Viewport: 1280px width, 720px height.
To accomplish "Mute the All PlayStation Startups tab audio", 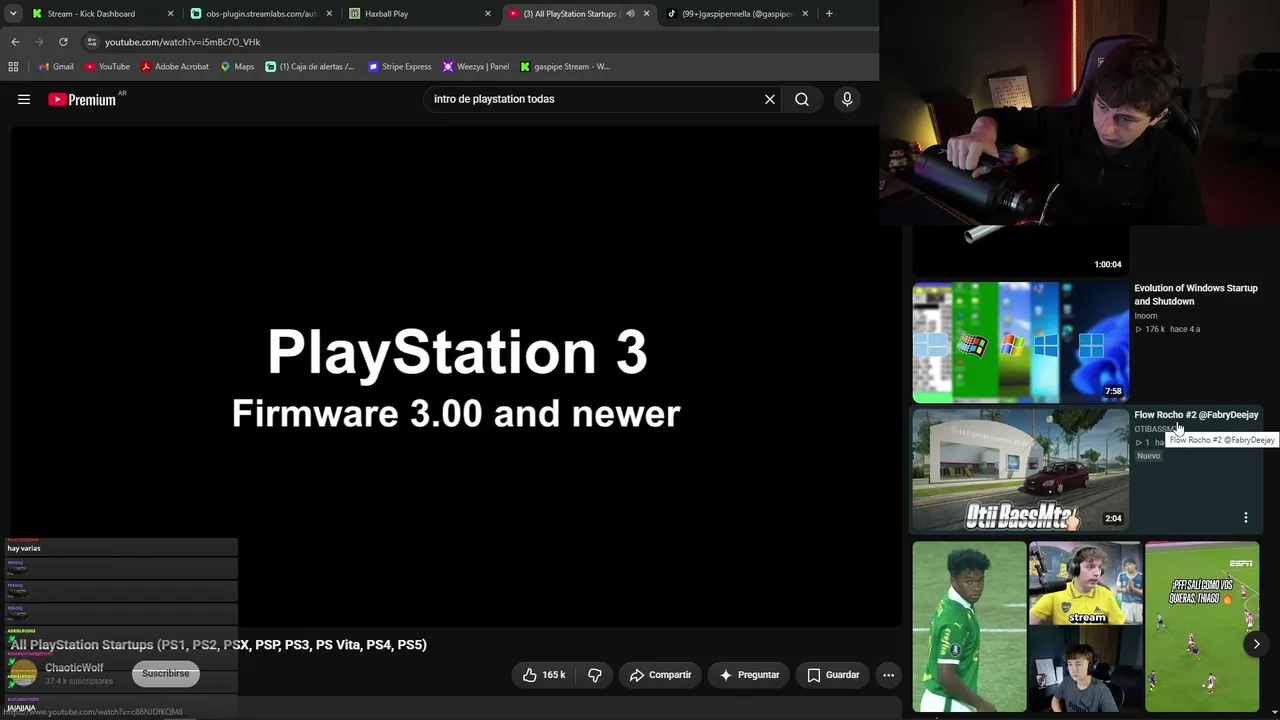I will pyautogui.click(x=630, y=14).
